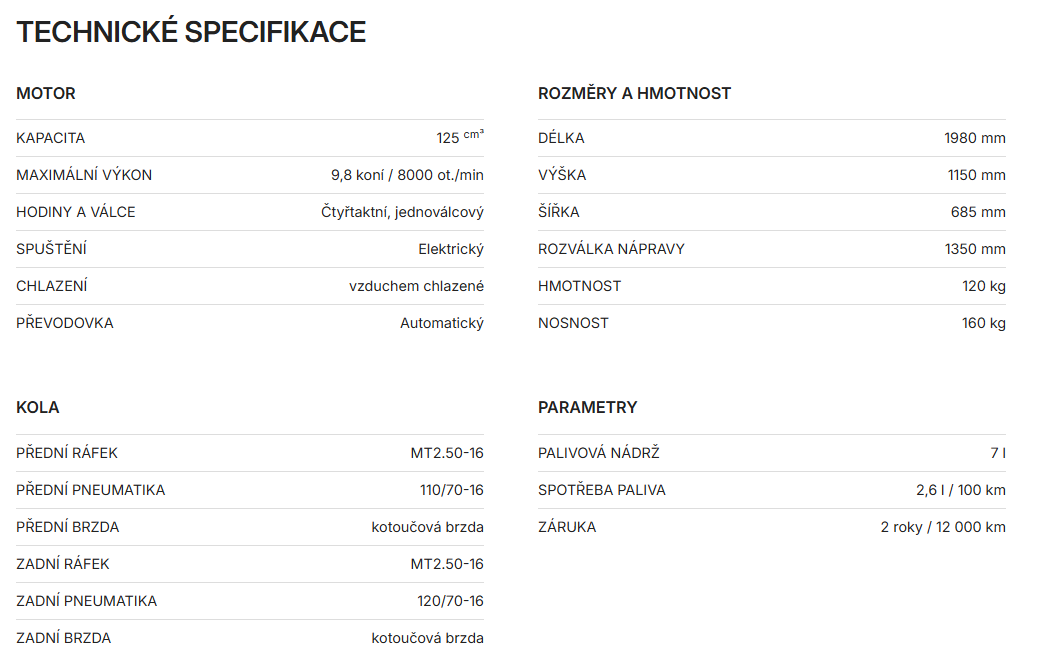Select the ROZVÁLKA NÁPRAVY label
This screenshot has width=1039, height=664.
611,249
